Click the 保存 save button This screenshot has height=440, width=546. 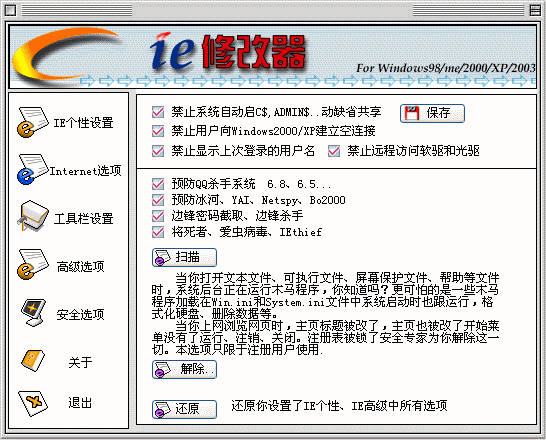tap(432, 113)
